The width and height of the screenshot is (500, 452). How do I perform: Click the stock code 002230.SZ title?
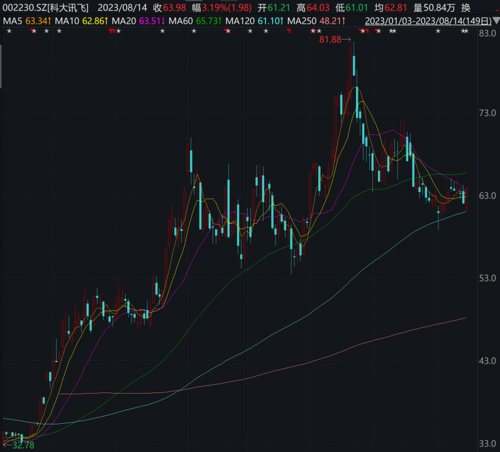point(24,8)
